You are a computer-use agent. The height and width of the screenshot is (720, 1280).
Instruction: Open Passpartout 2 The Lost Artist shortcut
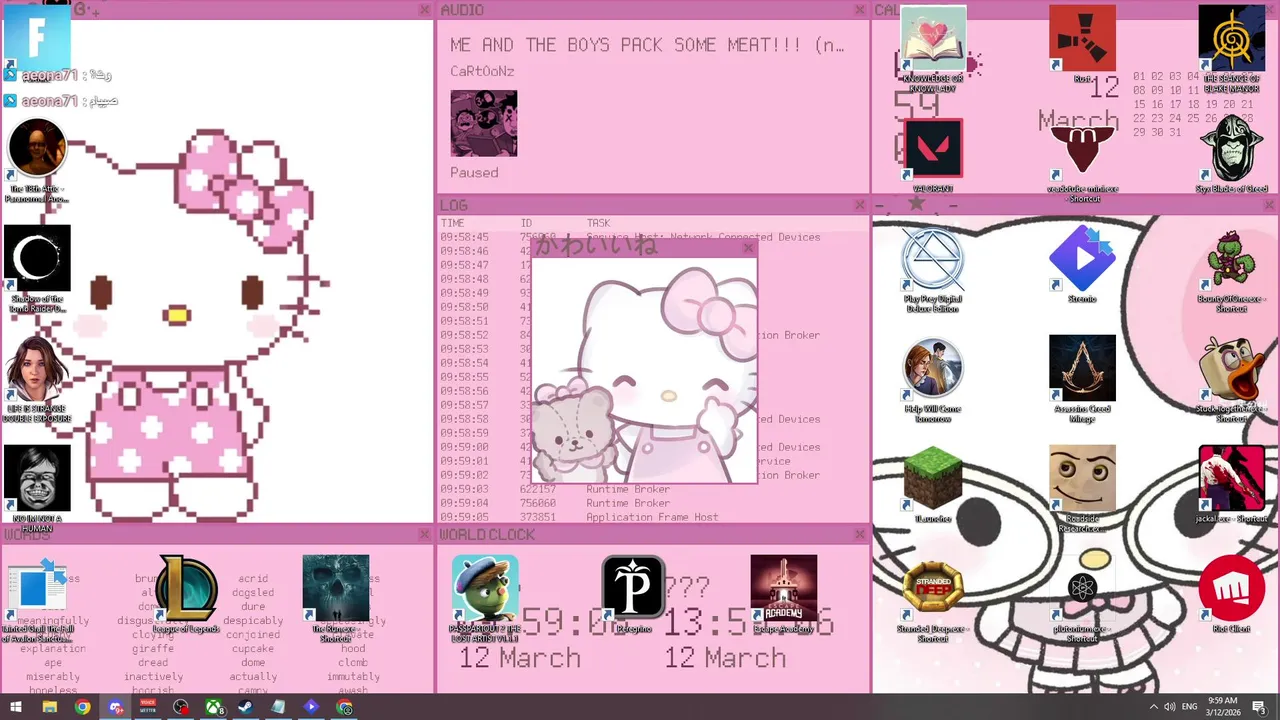click(485, 598)
